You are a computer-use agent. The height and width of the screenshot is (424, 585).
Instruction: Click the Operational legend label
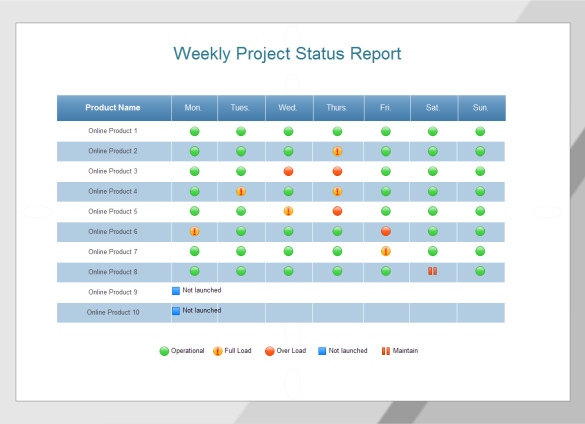pyautogui.click(x=188, y=350)
